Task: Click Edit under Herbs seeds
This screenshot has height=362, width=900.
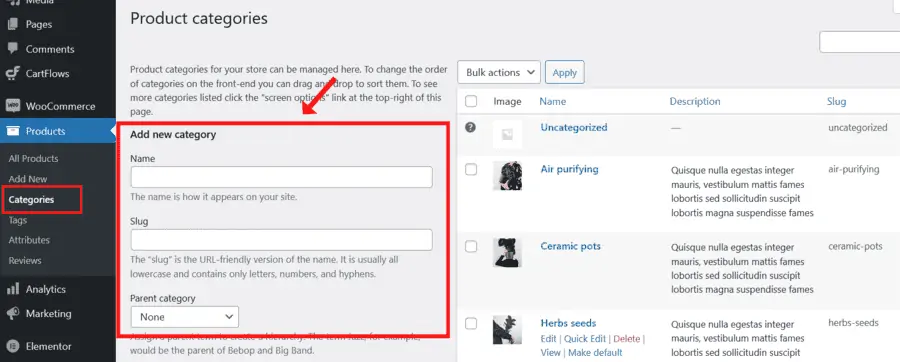Action: [548, 338]
